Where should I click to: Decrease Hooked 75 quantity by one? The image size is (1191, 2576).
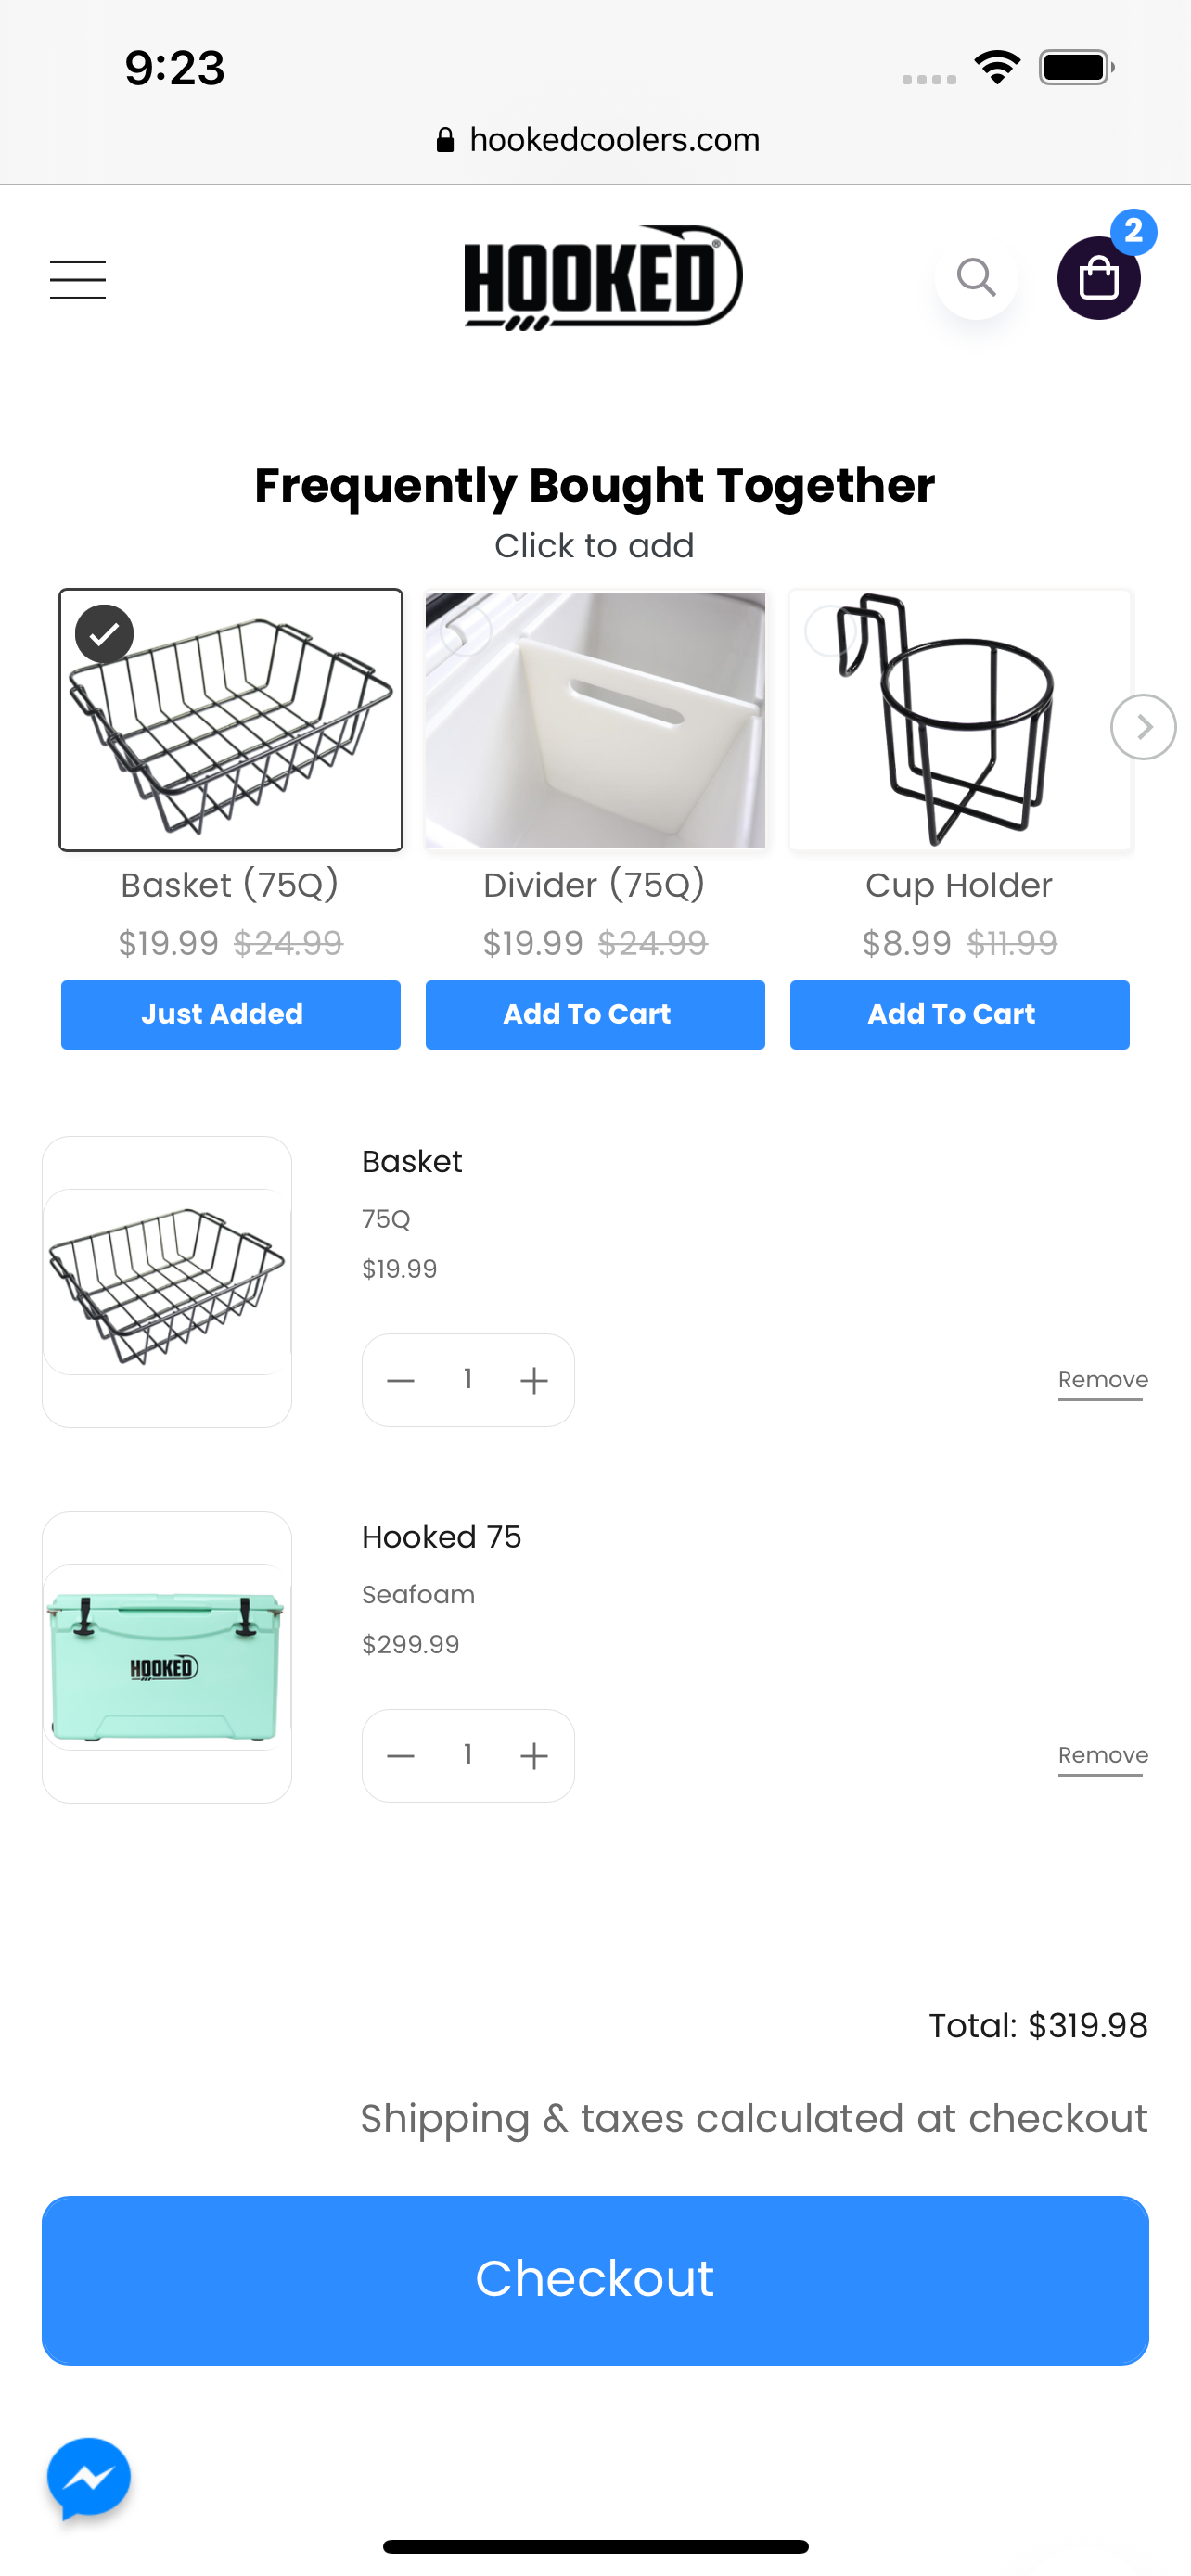click(x=401, y=1756)
